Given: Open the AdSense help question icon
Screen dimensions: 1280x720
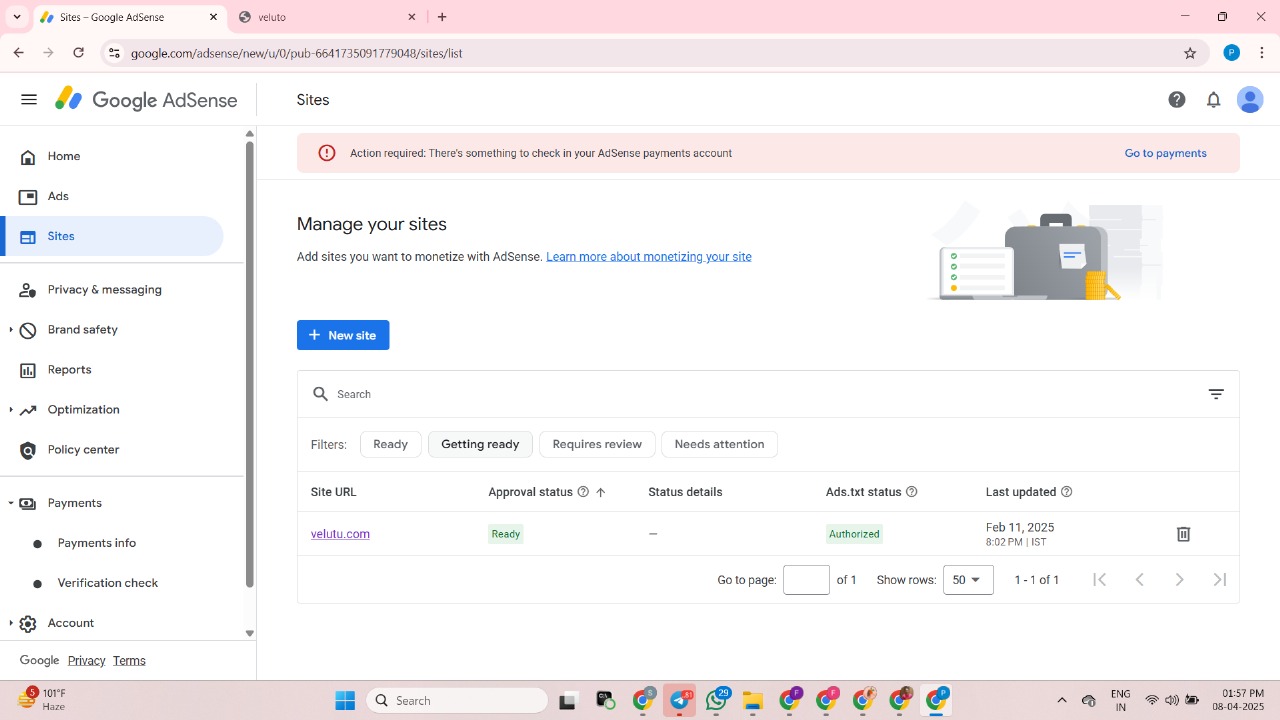Looking at the screenshot, I should [x=1177, y=100].
